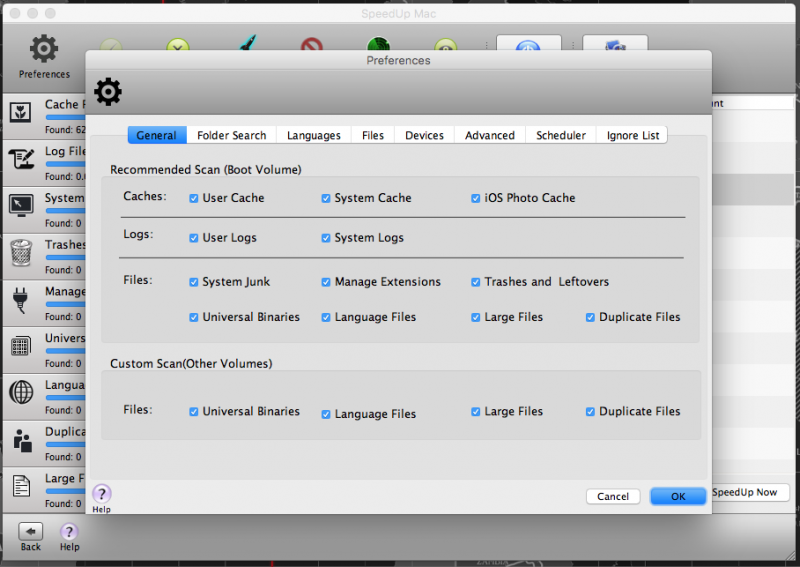This screenshot has width=800, height=567.
Task: Toggle System Junk checkbox
Action: (x=193, y=282)
